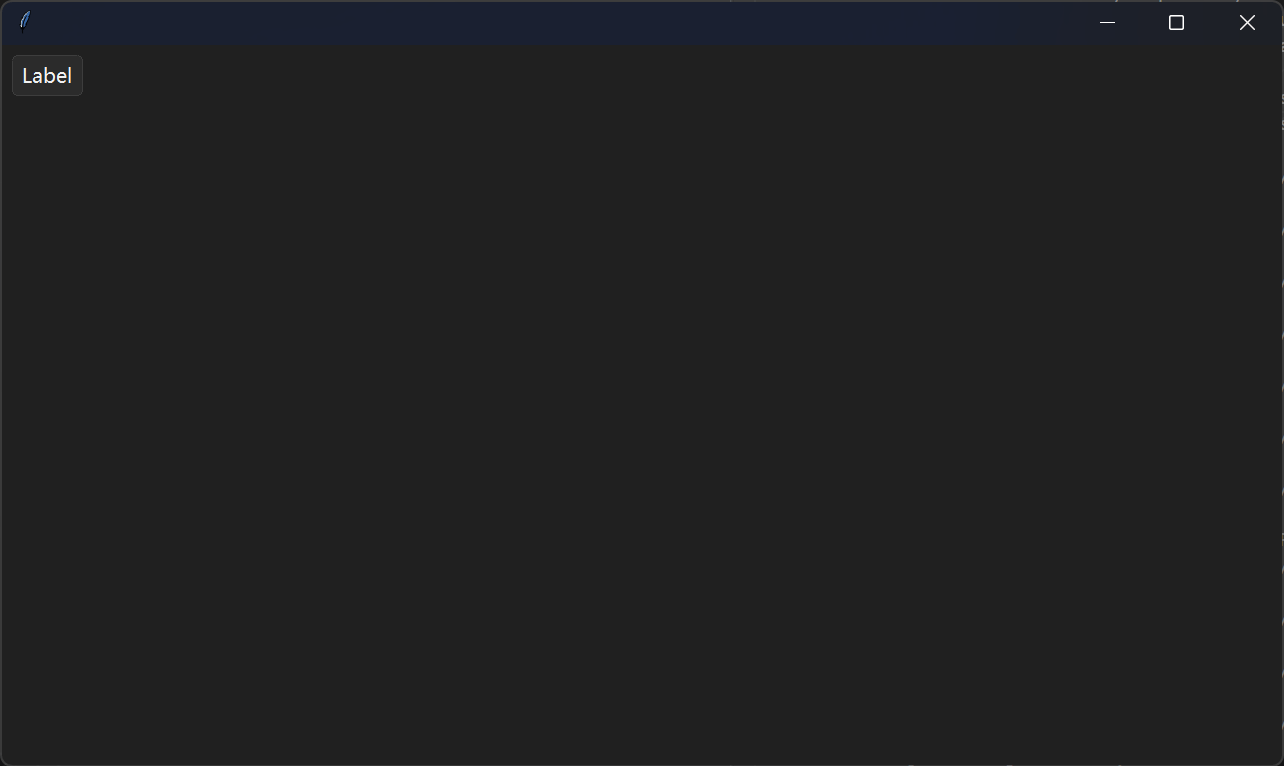This screenshot has height=766, width=1284.
Task: Click the square maximize icon
Action: pos(1176,22)
